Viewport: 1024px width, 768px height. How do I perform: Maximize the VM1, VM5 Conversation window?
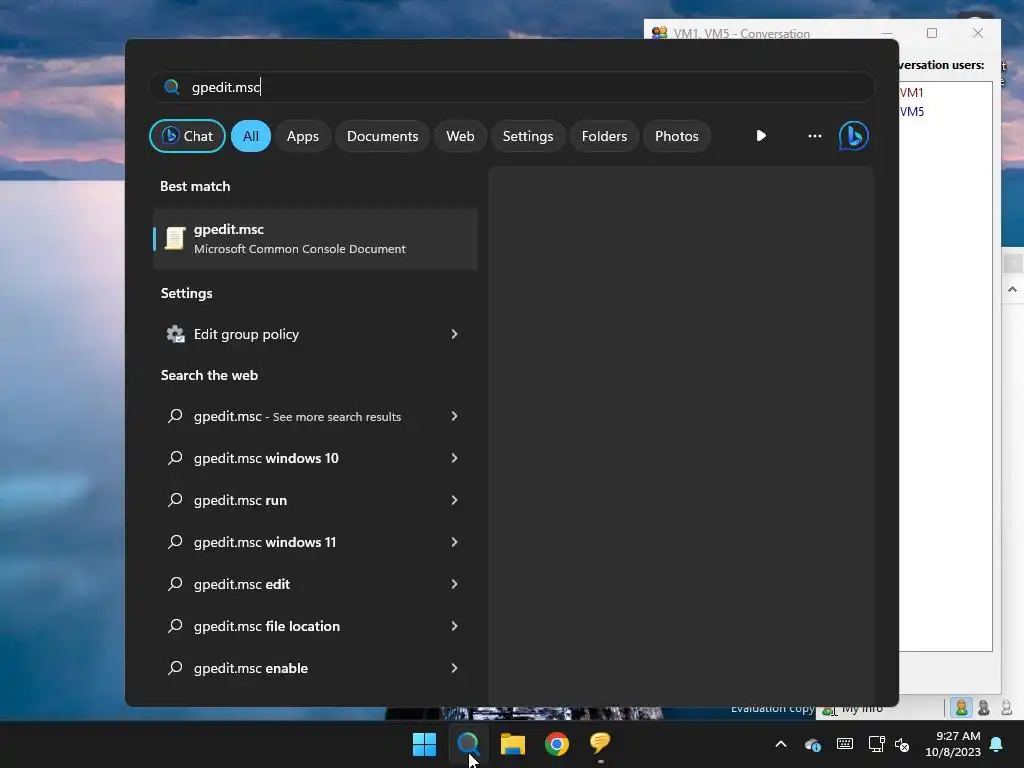[x=932, y=33]
